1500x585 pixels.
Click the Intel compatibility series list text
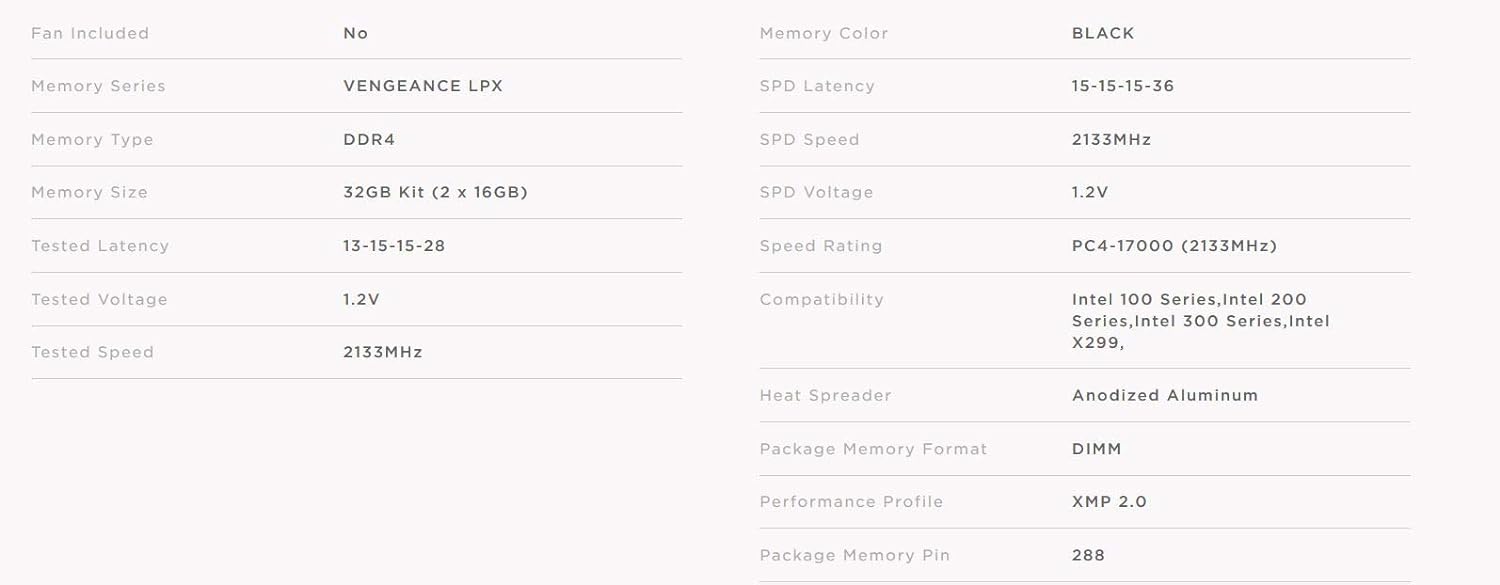point(1200,321)
